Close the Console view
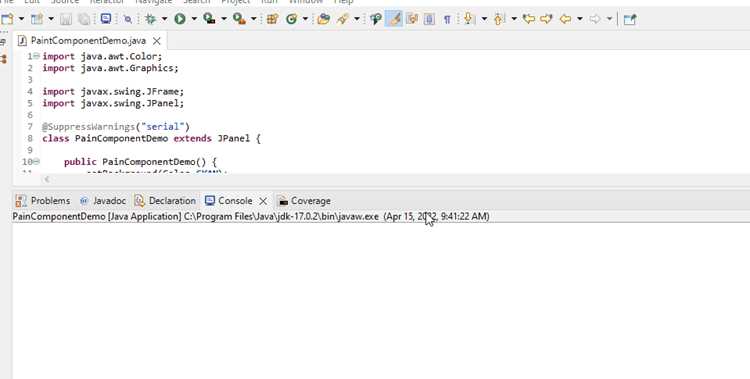This screenshot has height=379, width=750. click(x=263, y=201)
